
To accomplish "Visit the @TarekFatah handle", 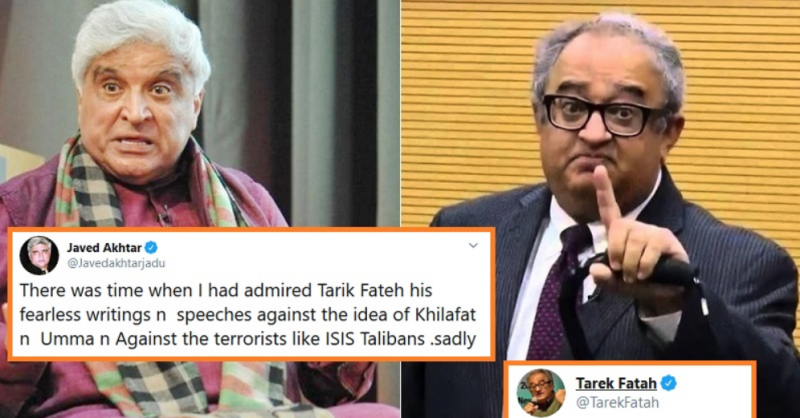I will tap(617, 403).
